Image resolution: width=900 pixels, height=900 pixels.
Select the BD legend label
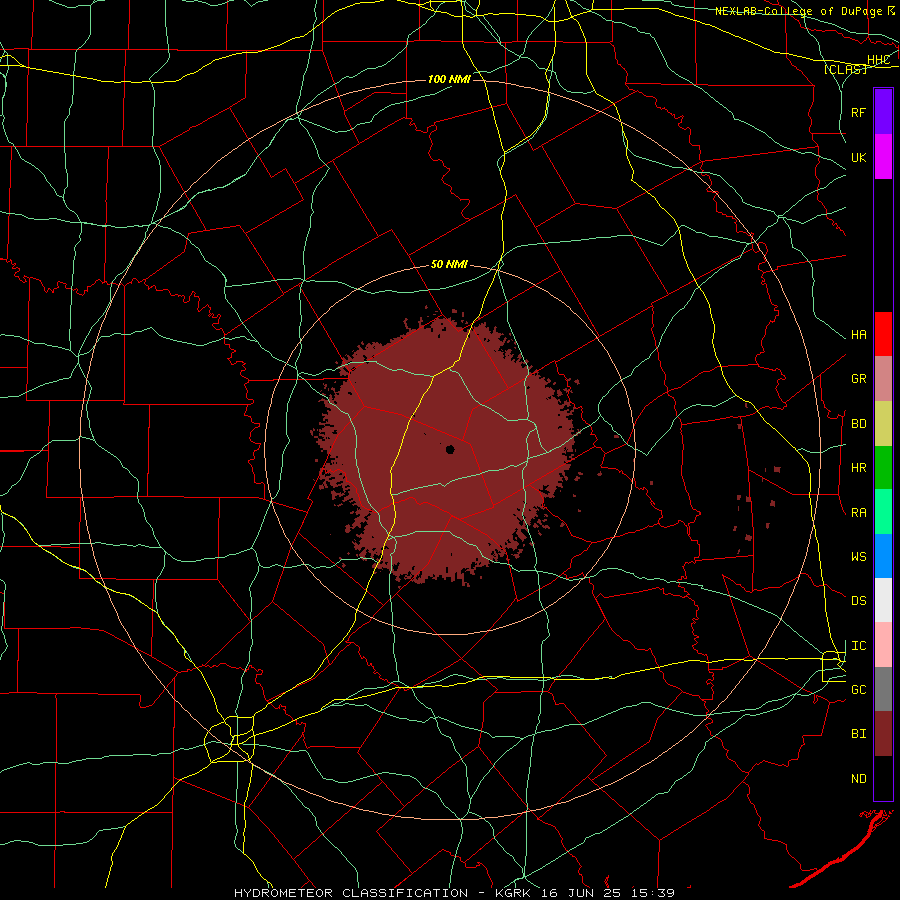click(858, 424)
